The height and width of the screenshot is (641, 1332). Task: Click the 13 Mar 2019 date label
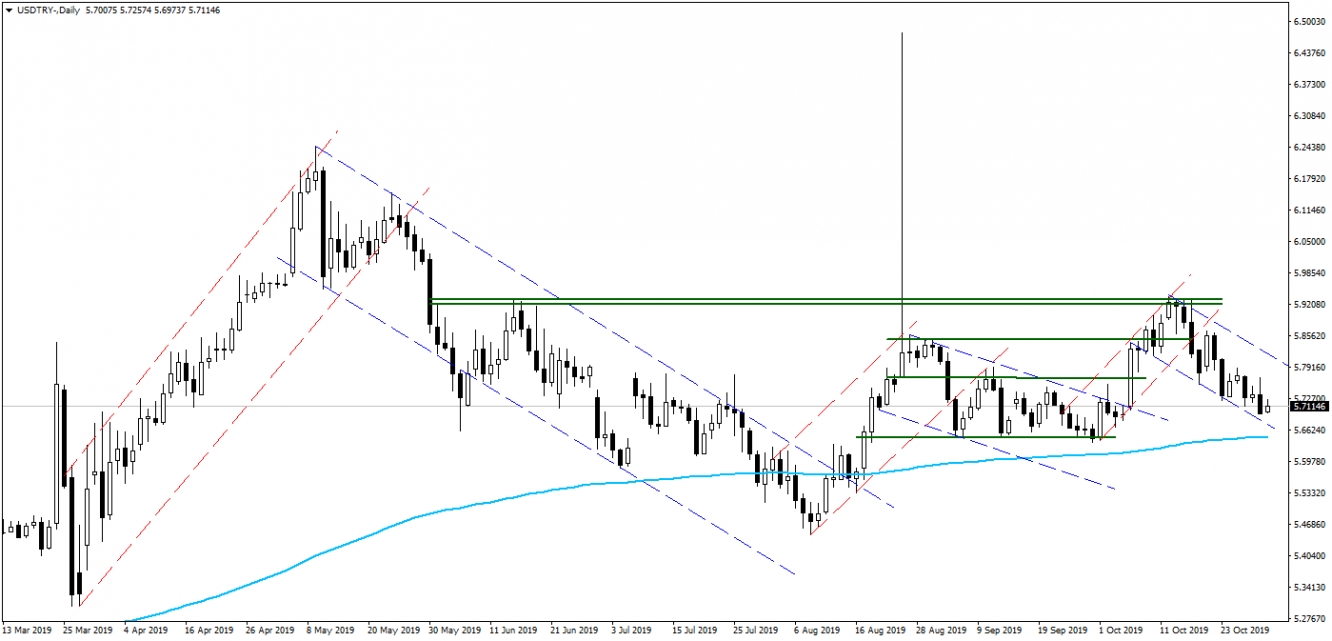coord(25,631)
